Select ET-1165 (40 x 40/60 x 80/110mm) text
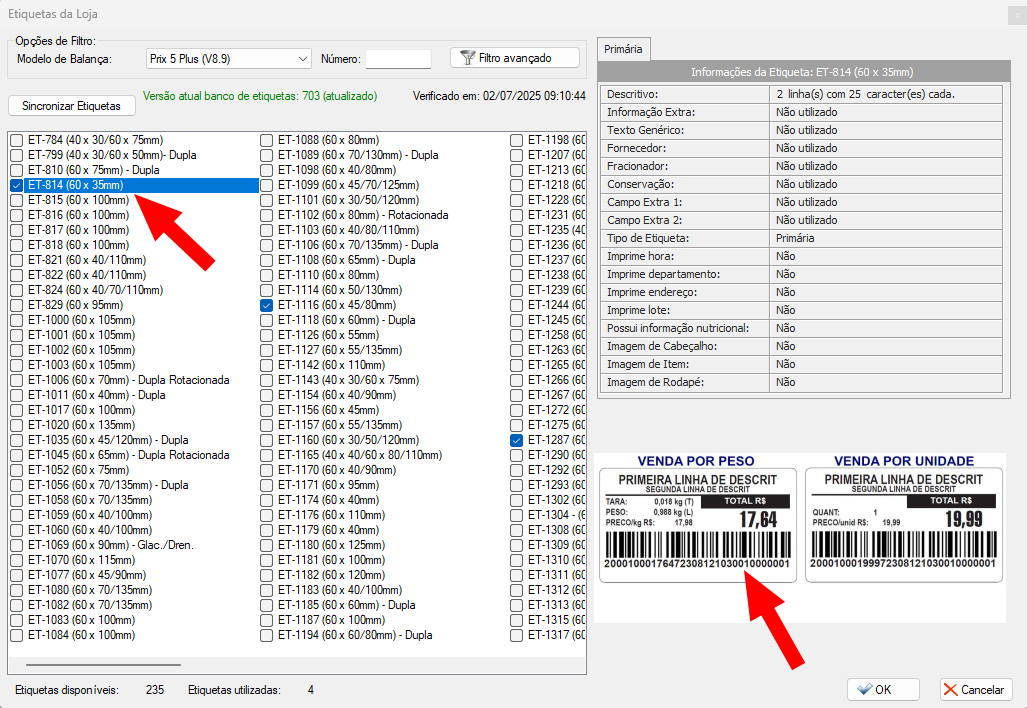 pos(360,455)
